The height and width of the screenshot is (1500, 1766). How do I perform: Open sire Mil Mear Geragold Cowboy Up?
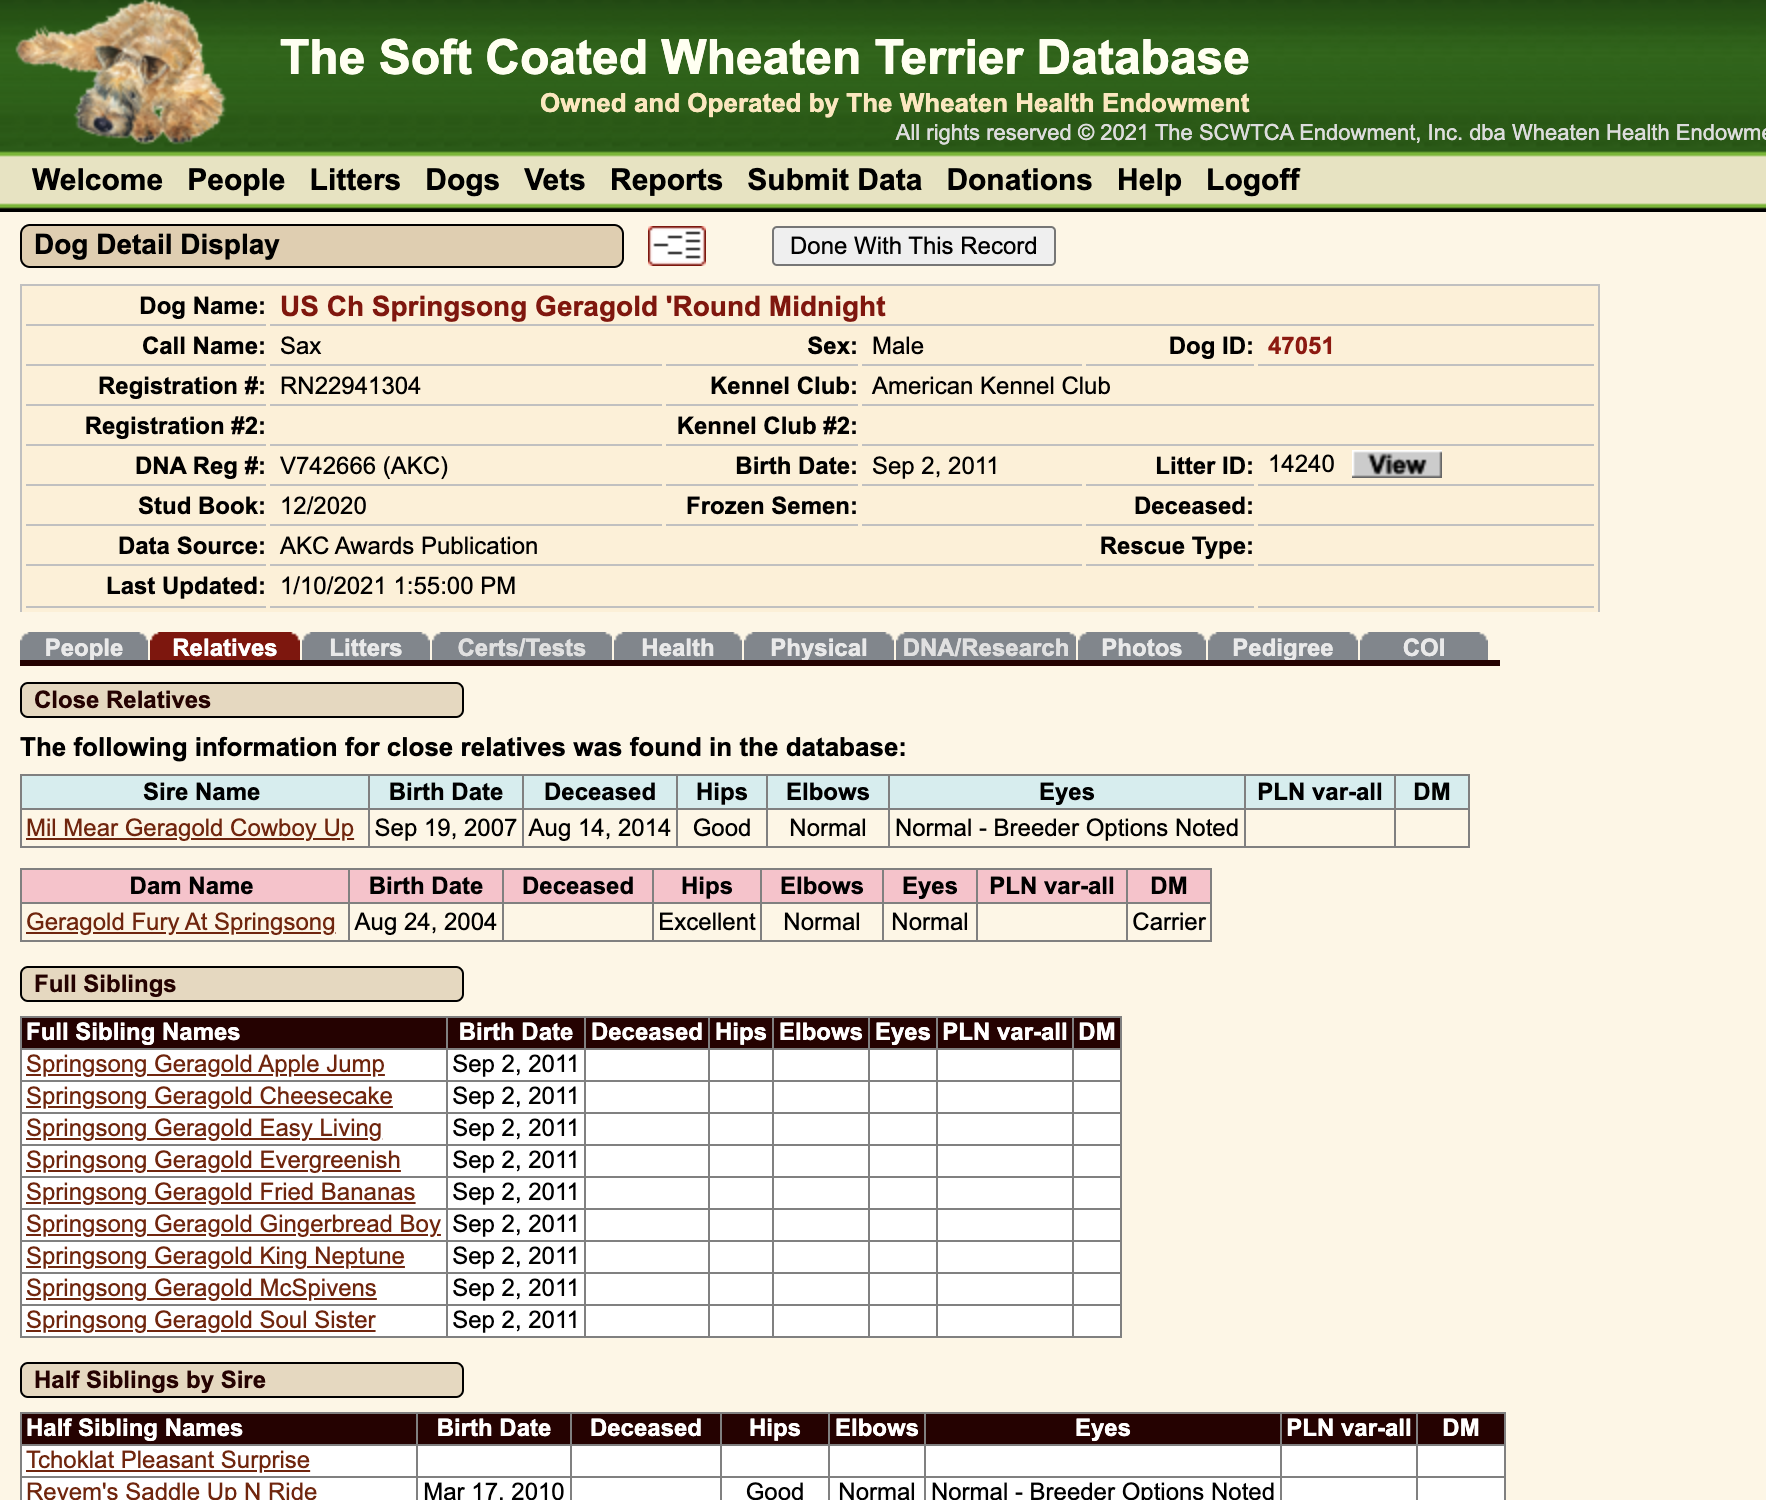pos(190,828)
